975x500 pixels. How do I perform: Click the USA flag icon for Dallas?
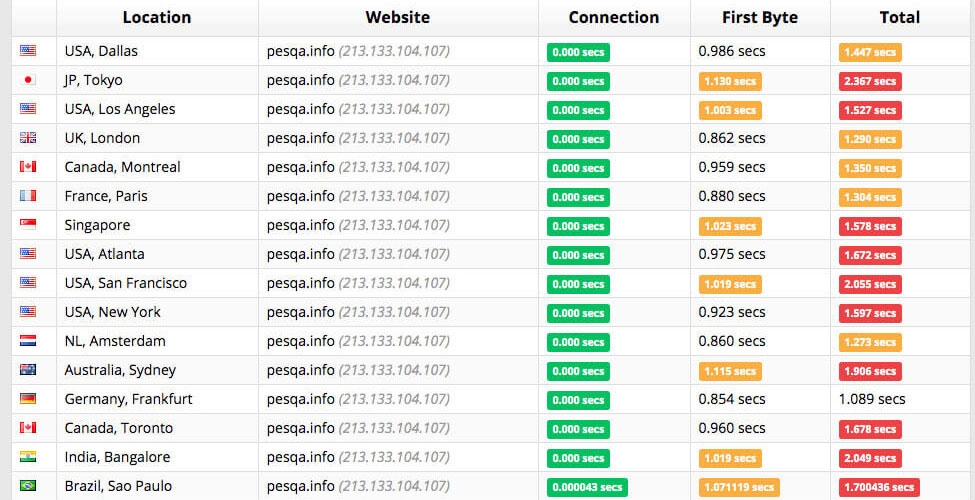pyautogui.click(x=27, y=51)
